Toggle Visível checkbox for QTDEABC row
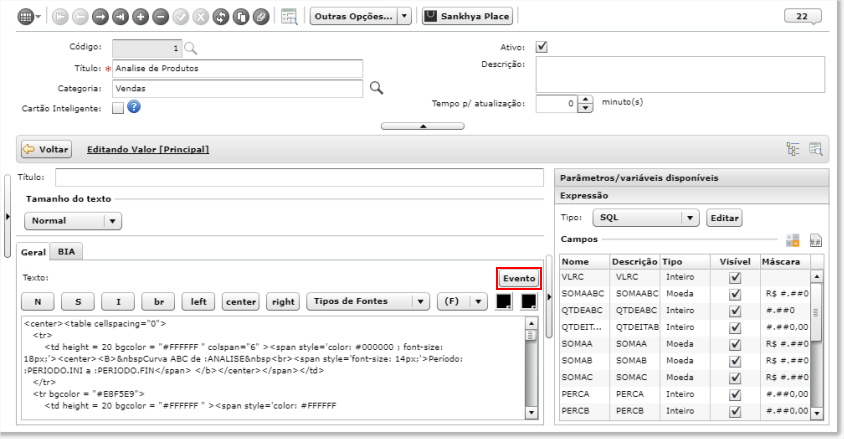 pos(735,311)
